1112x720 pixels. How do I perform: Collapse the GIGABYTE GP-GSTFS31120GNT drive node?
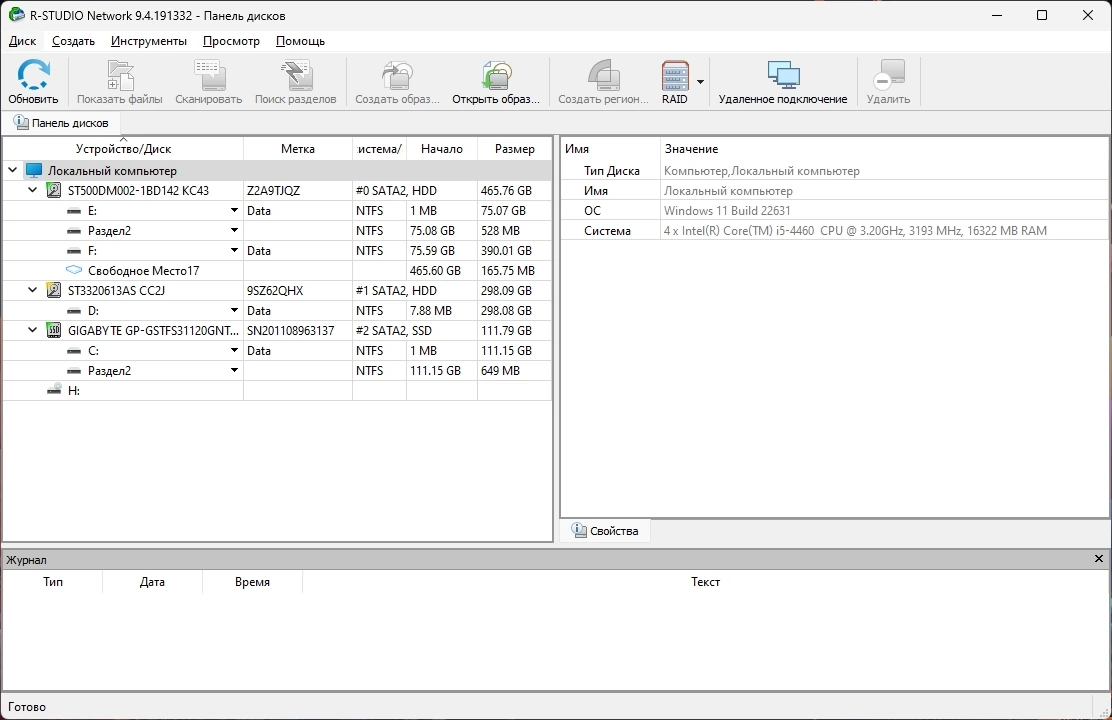tap(33, 330)
